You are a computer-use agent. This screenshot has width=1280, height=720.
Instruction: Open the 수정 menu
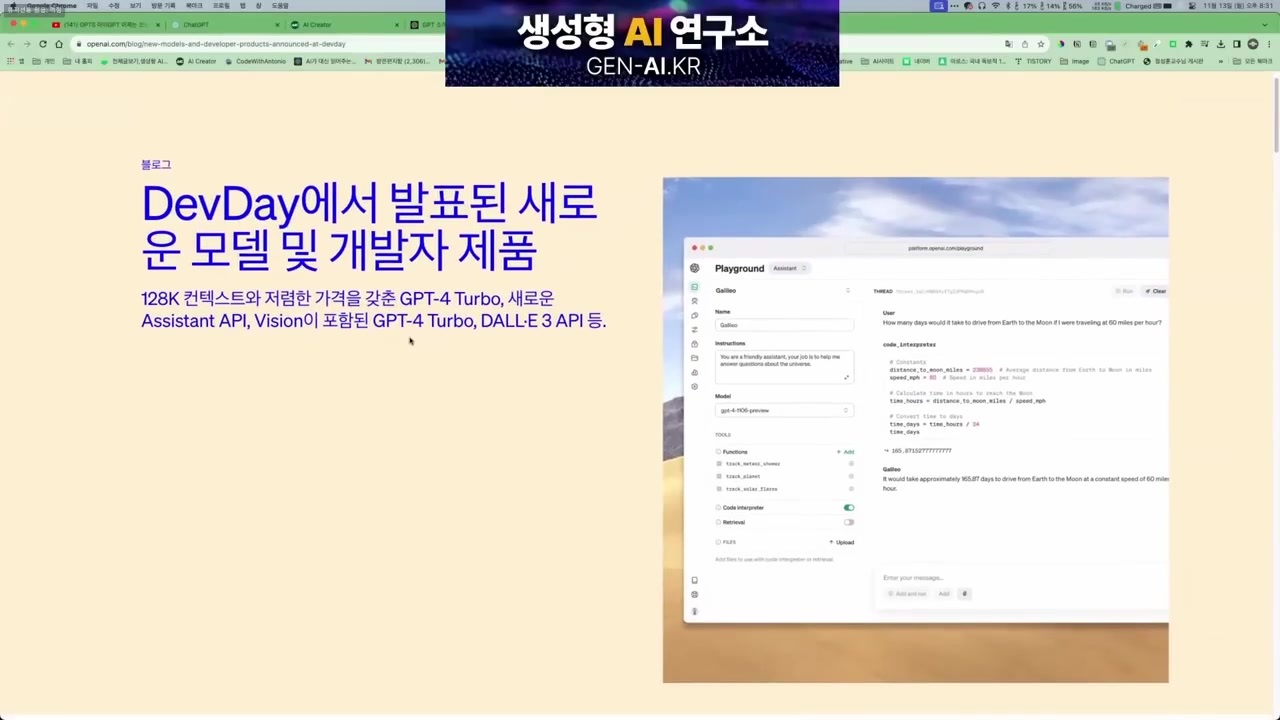pos(114,6)
